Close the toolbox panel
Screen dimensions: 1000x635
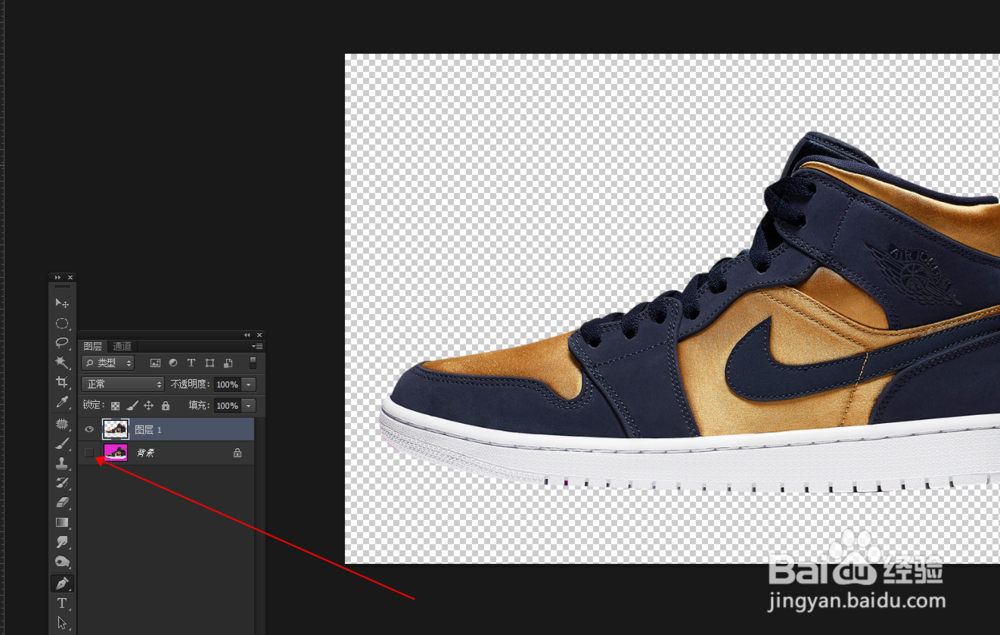tap(70, 277)
